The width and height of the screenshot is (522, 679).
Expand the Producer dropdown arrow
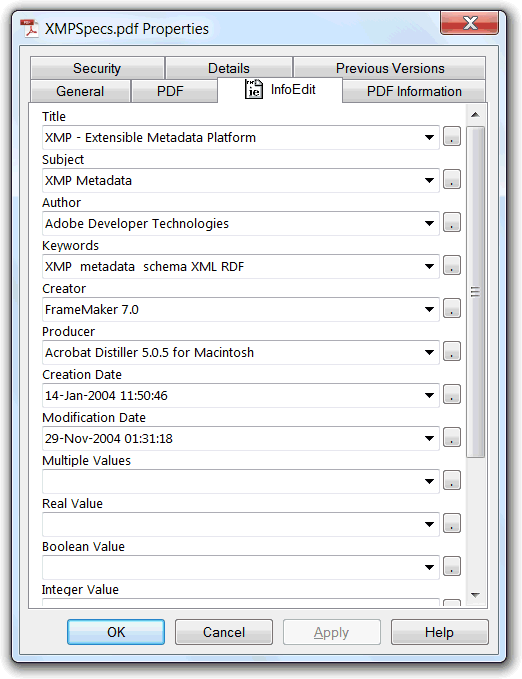[429, 352]
